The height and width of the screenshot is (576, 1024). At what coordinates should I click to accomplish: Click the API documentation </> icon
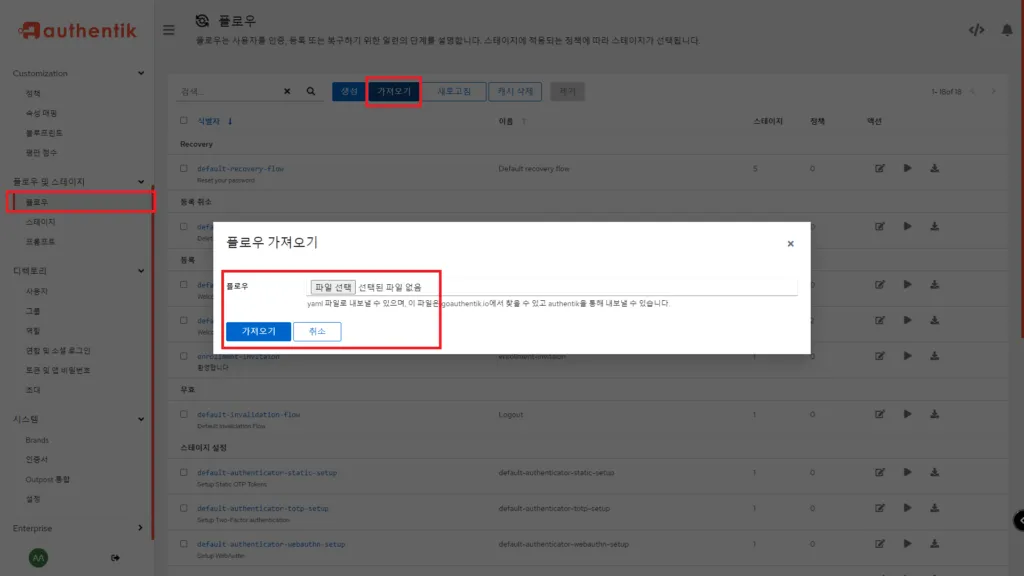click(x=977, y=29)
